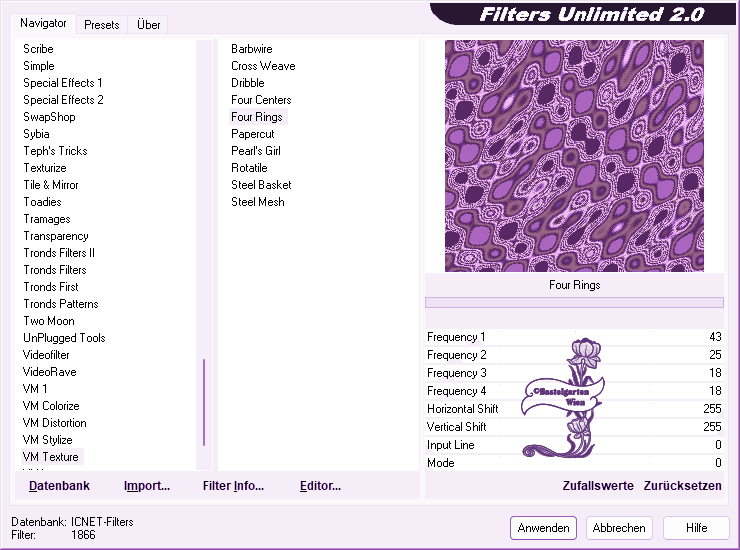The height and width of the screenshot is (550, 740).
Task: Click the Horizontal Shift slider
Action: click(574, 409)
